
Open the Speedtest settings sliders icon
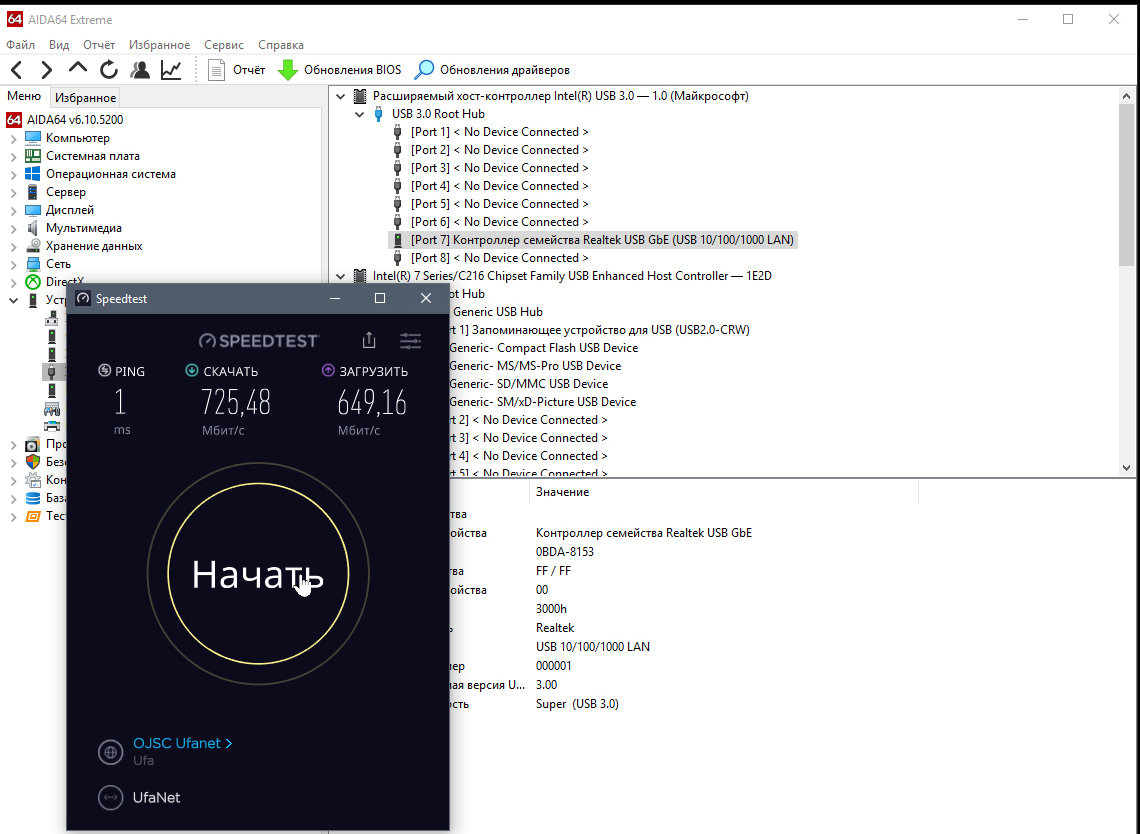[x=410, y=340]
